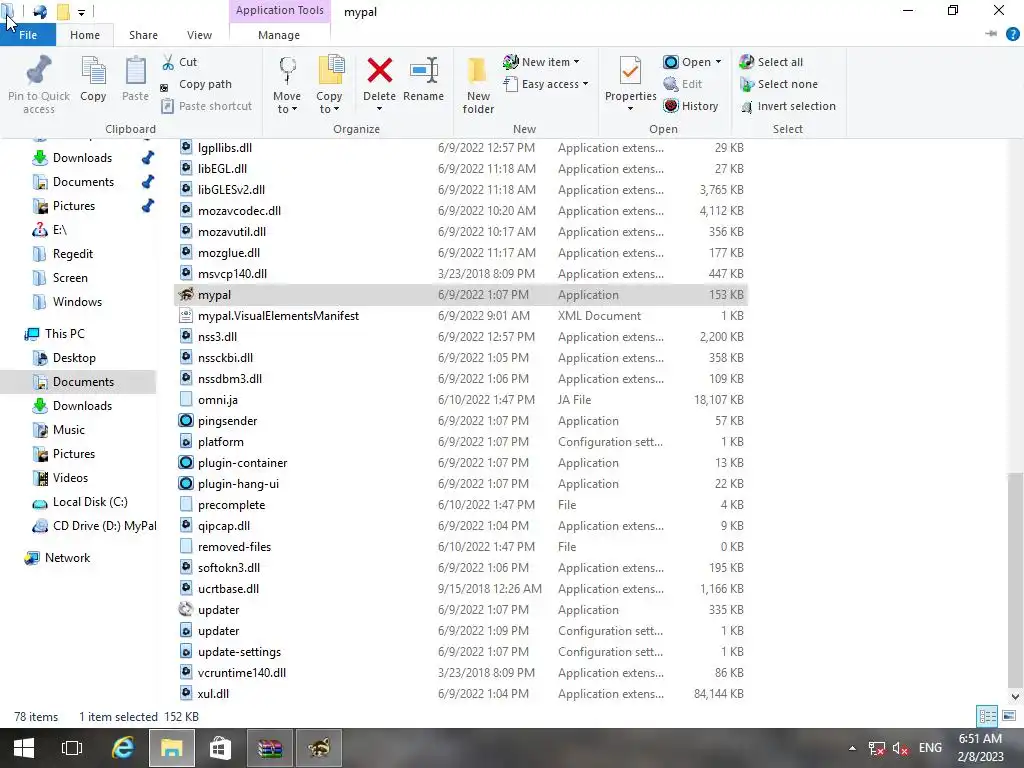Open Music under This PC
The height and width of the screenshot is (768, 1024).
click(x=69, y=430)
